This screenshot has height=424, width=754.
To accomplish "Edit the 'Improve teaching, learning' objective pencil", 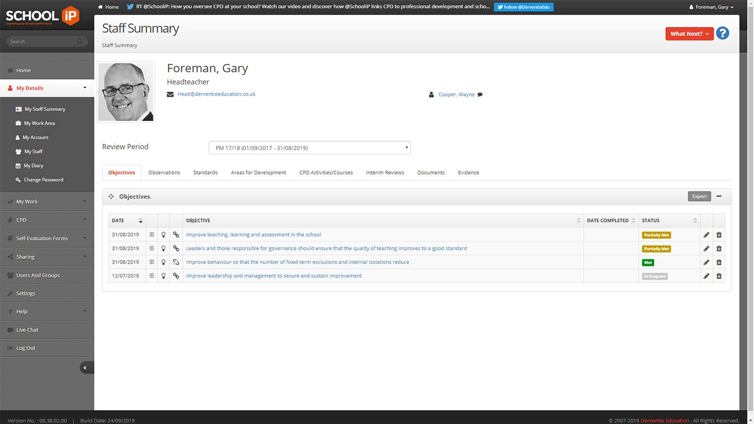I will click(x=706, y=235).
